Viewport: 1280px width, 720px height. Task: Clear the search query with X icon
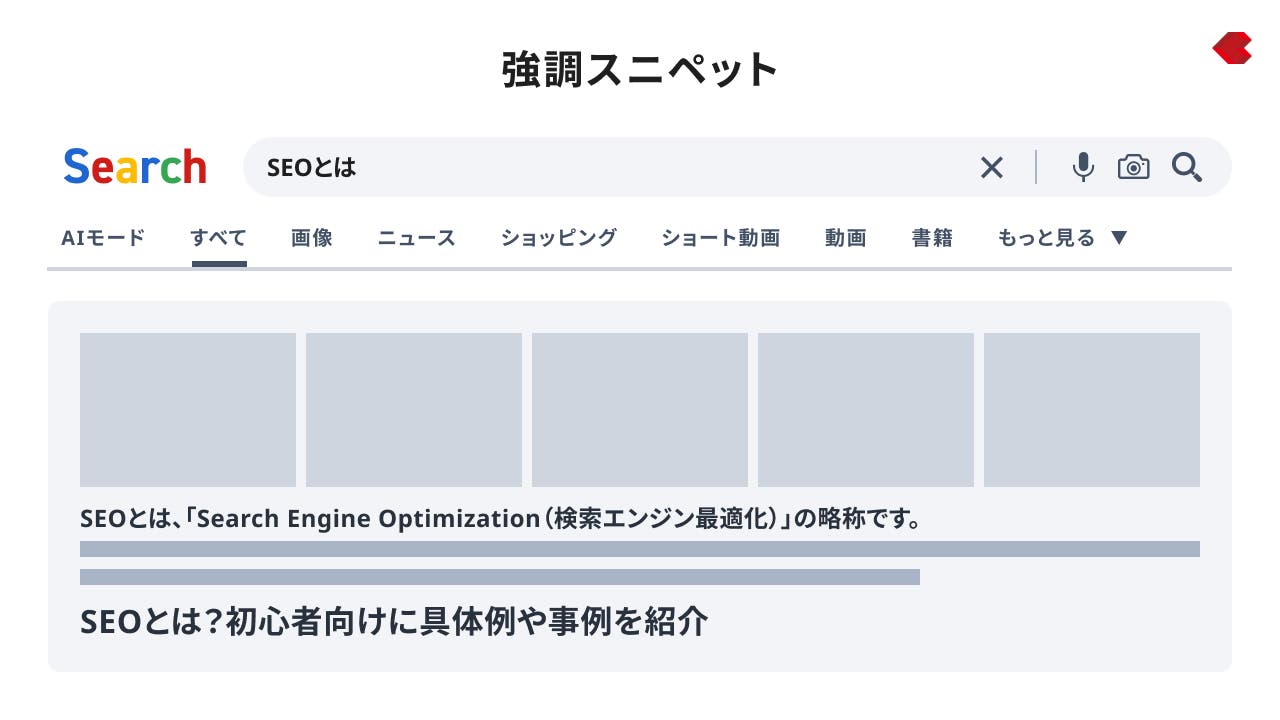click(x=991, y=167)
